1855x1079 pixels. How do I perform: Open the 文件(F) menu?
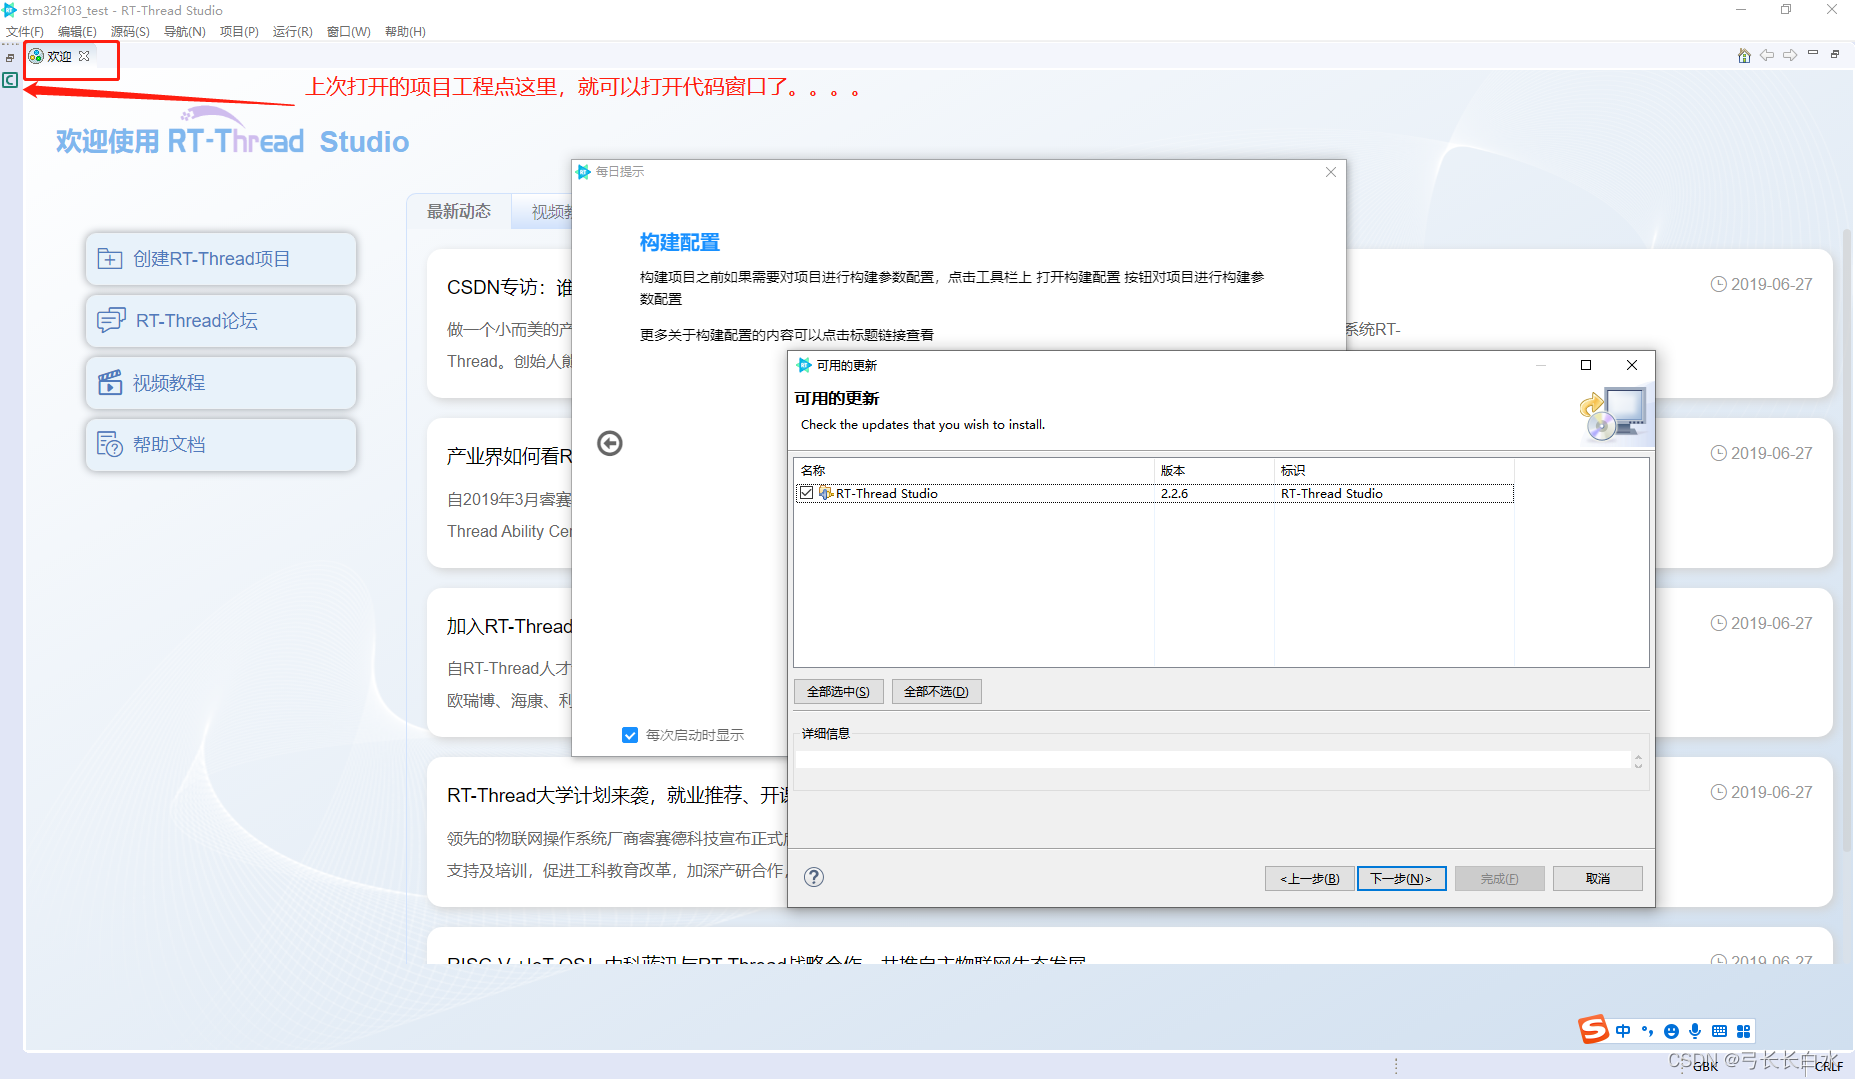25,32
